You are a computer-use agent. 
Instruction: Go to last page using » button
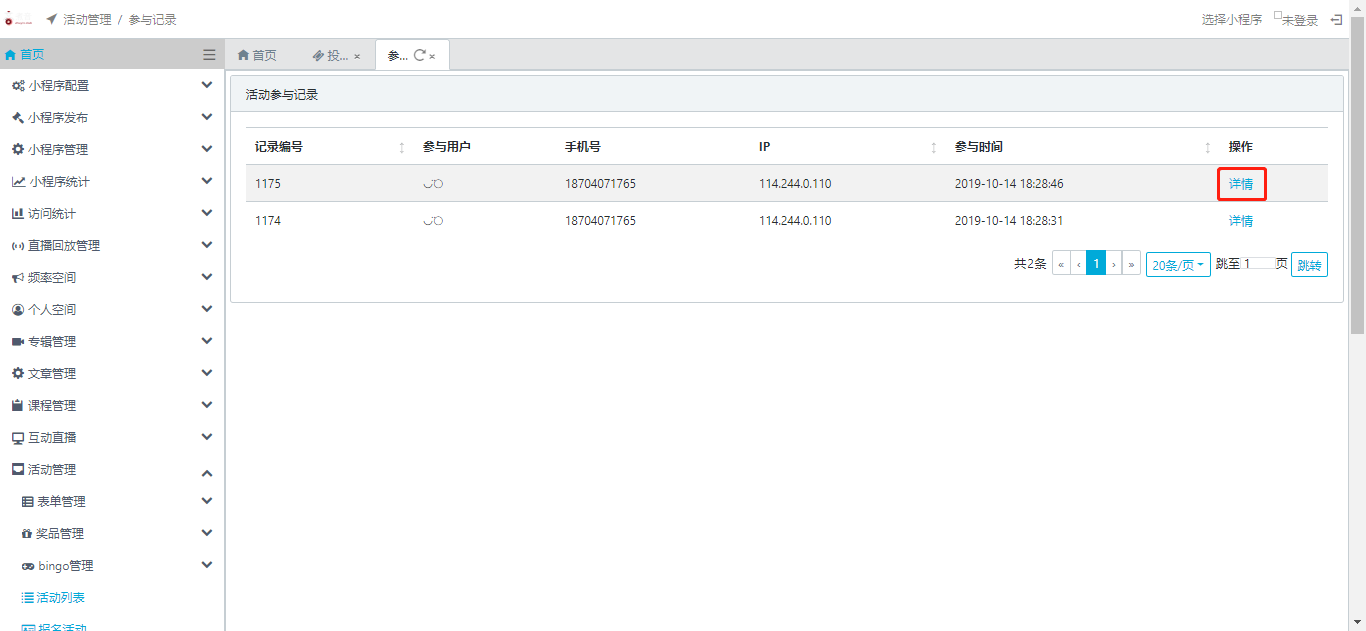coord(1131,264)
